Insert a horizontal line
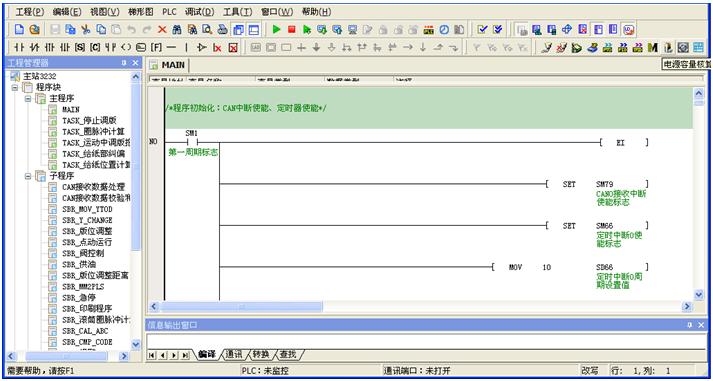713x381 pixels. tap(171, 47)
